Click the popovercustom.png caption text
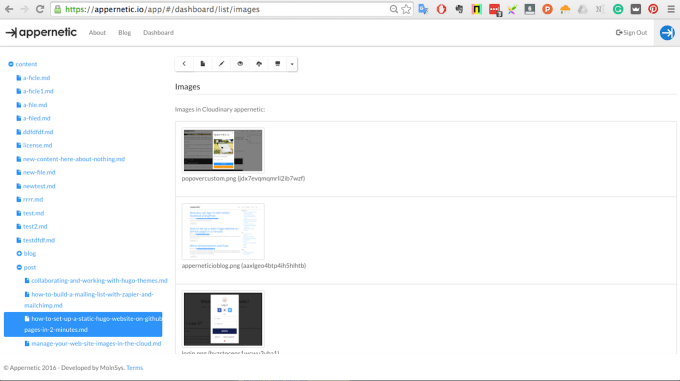 point(243,178)
